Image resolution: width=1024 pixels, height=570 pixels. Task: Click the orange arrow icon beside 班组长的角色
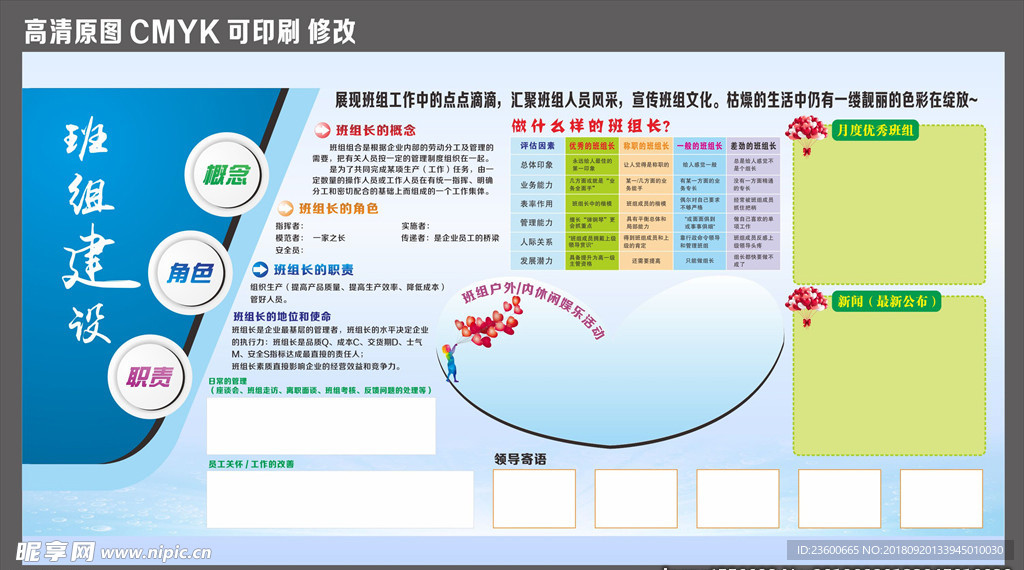pyautogui.click(x=285, y=208)
